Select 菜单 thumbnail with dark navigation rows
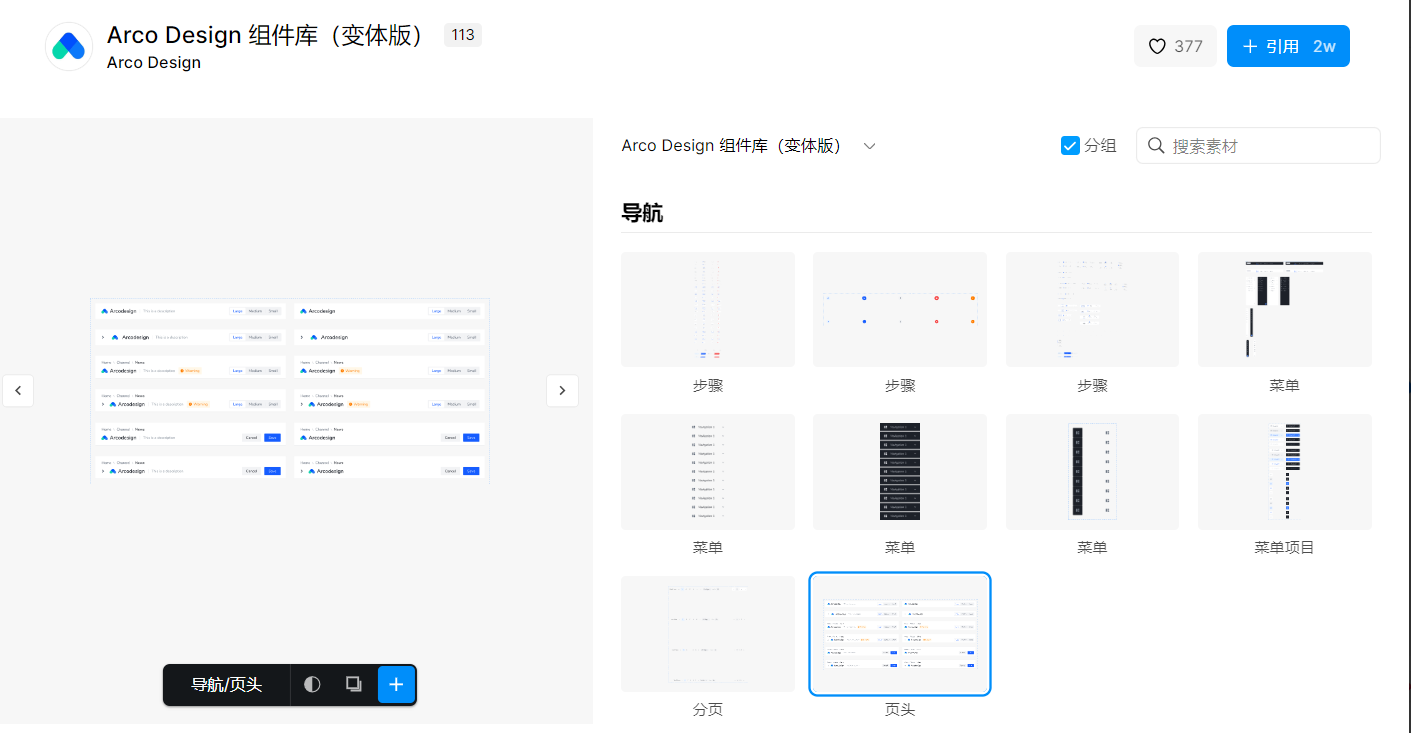The image size is (1411, 733). click(x=900, y=471)
